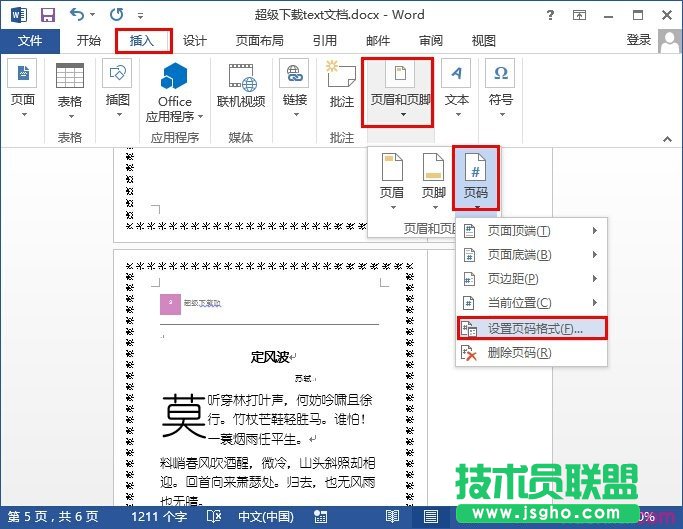Open the Symbol (符号) omega icon
683x529 pixels.
click(x=501, y=76)
